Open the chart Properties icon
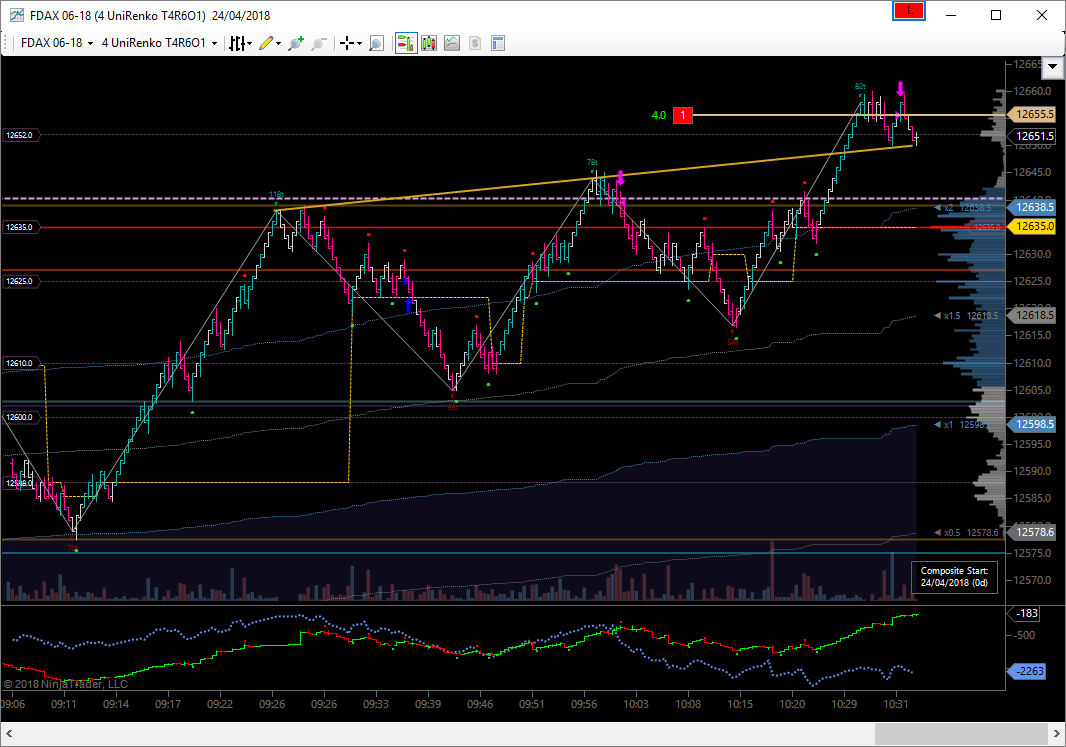Image resolution: width=1066 pixels, height=747 pixels. coord(498,43)
